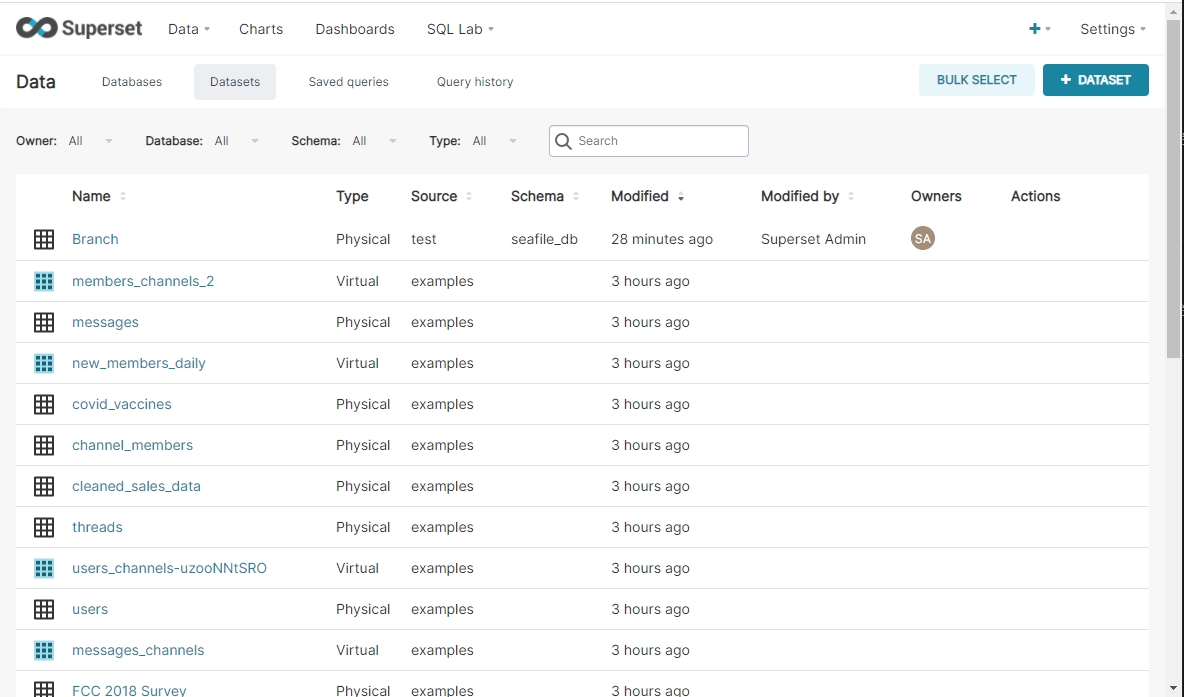
Task: Switch to the Saved queries tab
Action: point(348,82)
